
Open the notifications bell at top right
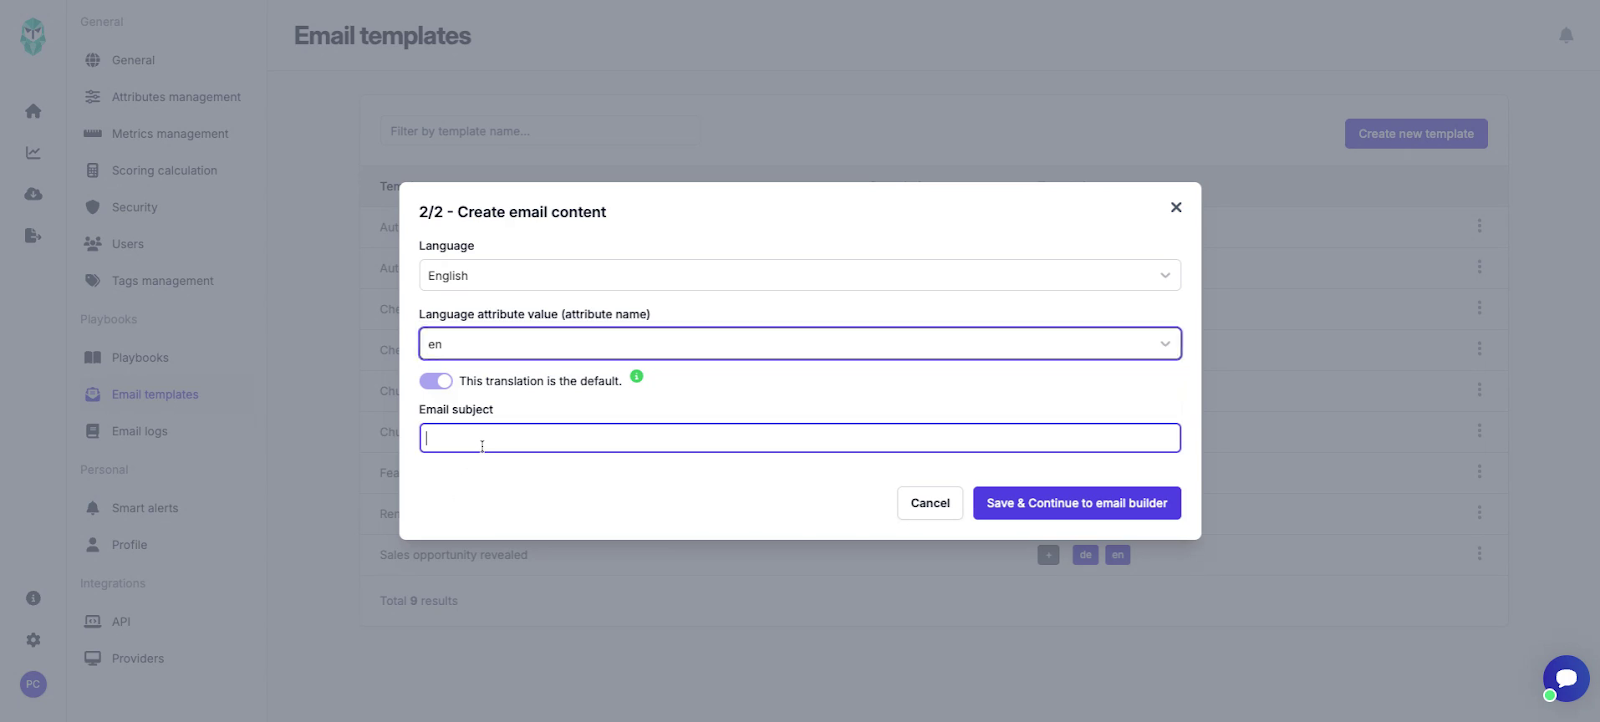1567,35
